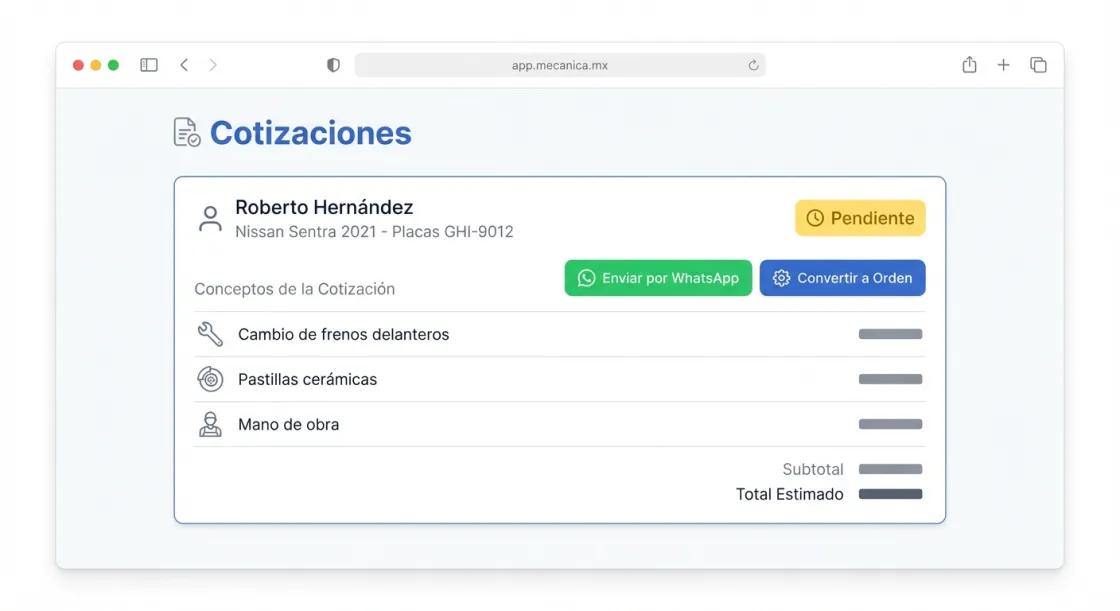
Task: Select the document icon beside the Cotizaciones title
Action: (185, 131)
